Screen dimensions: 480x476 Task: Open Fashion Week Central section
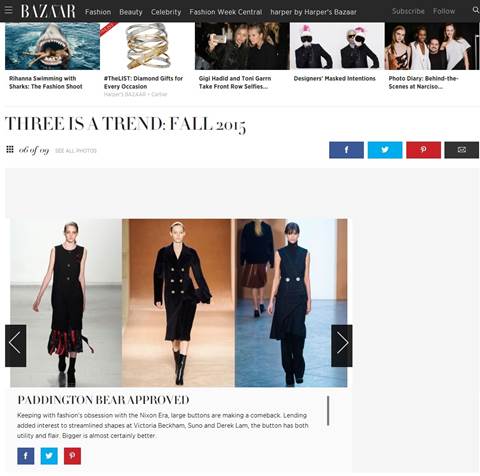(226, 12)
